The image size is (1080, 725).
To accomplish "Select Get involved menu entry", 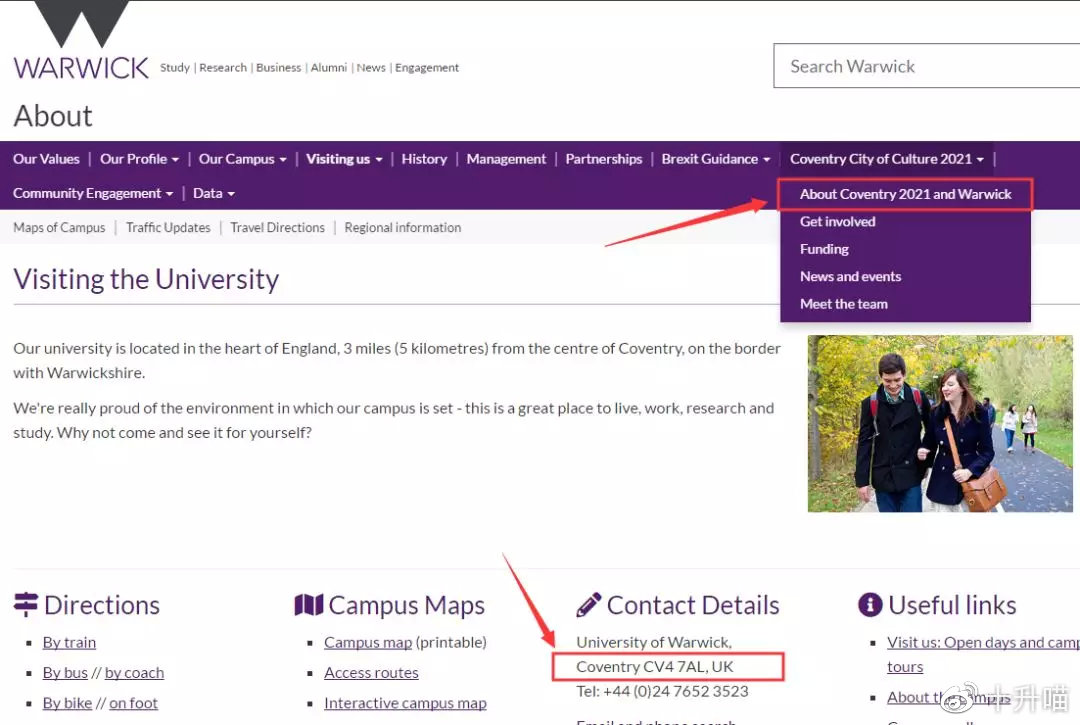I will click(838, 222).
